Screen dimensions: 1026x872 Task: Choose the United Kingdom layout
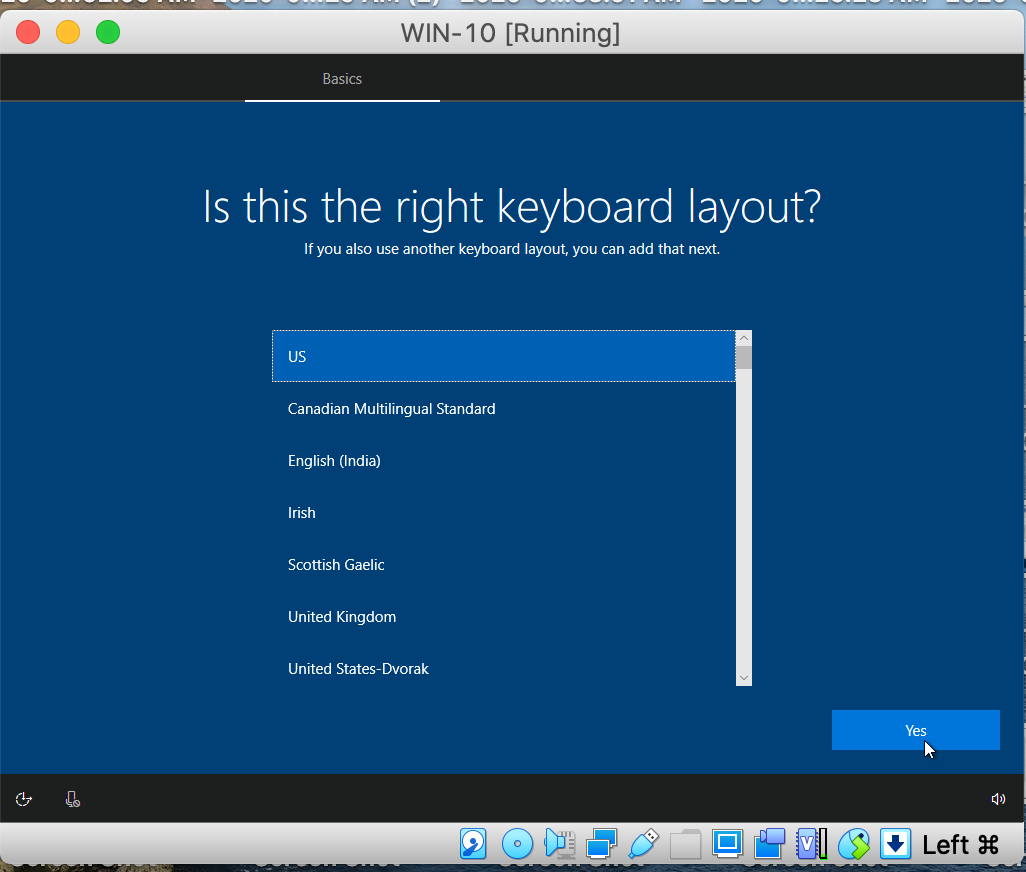(504, 617)
